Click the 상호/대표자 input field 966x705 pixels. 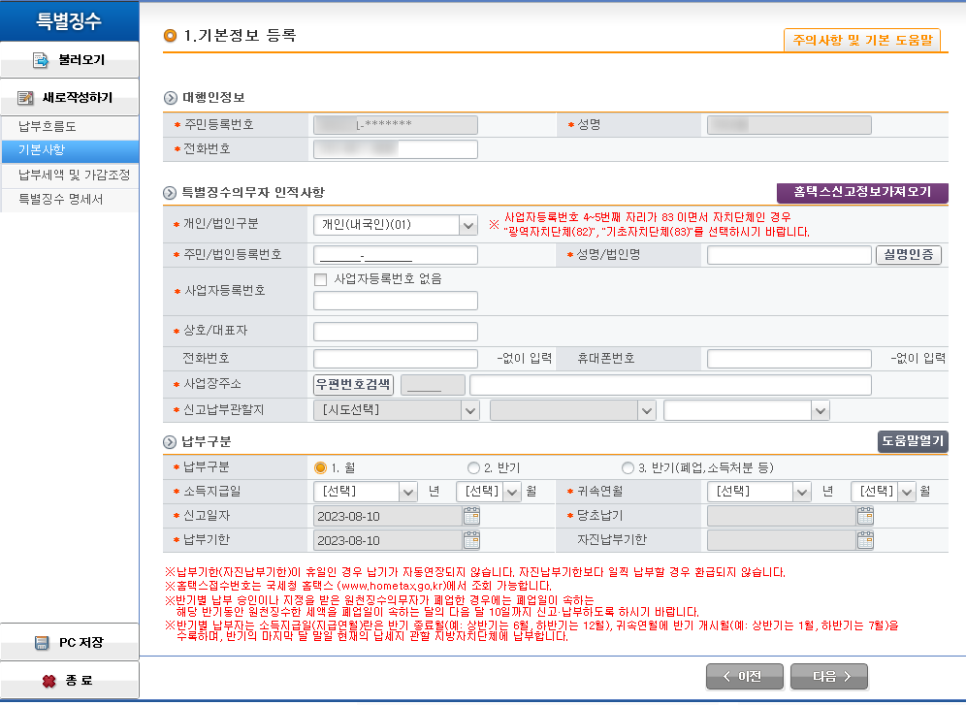tap(395, 332)
